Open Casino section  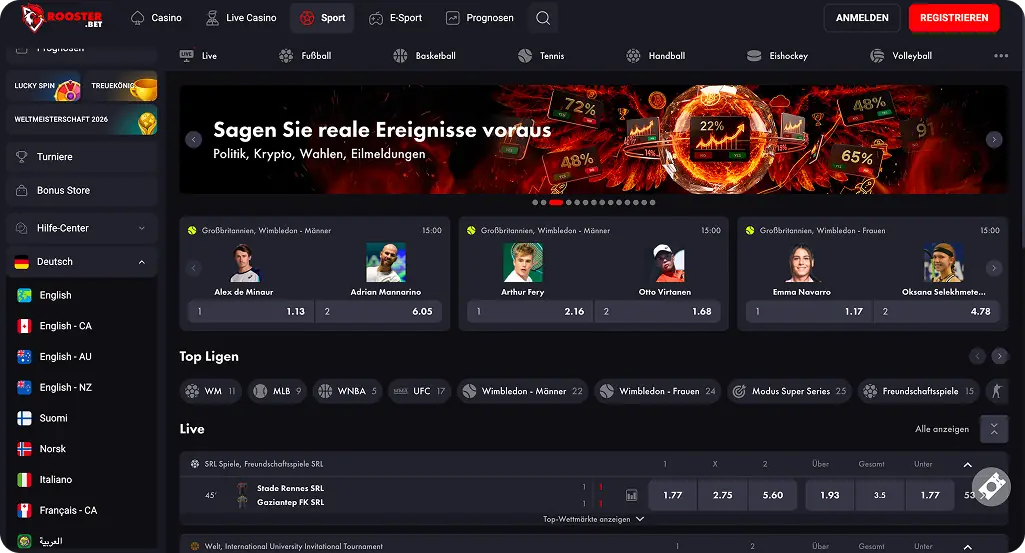coord(156,18)
